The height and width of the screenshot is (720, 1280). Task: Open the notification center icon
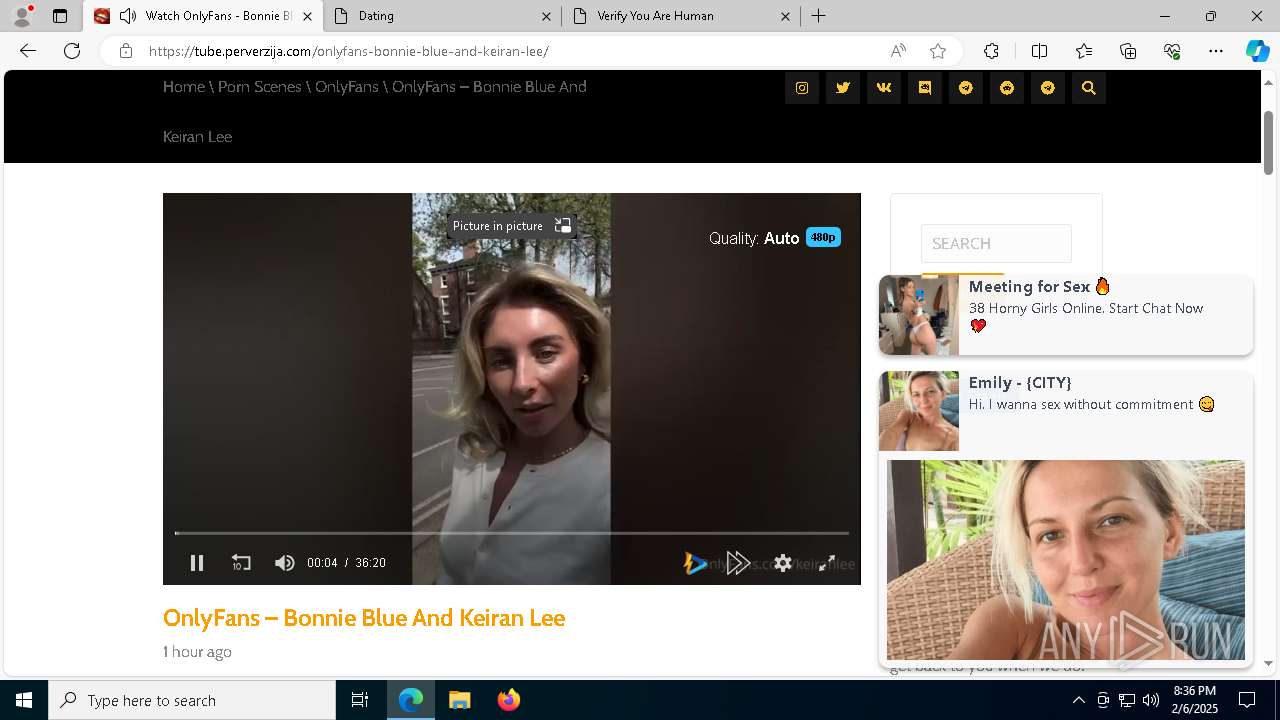[x=1247, y=700]
